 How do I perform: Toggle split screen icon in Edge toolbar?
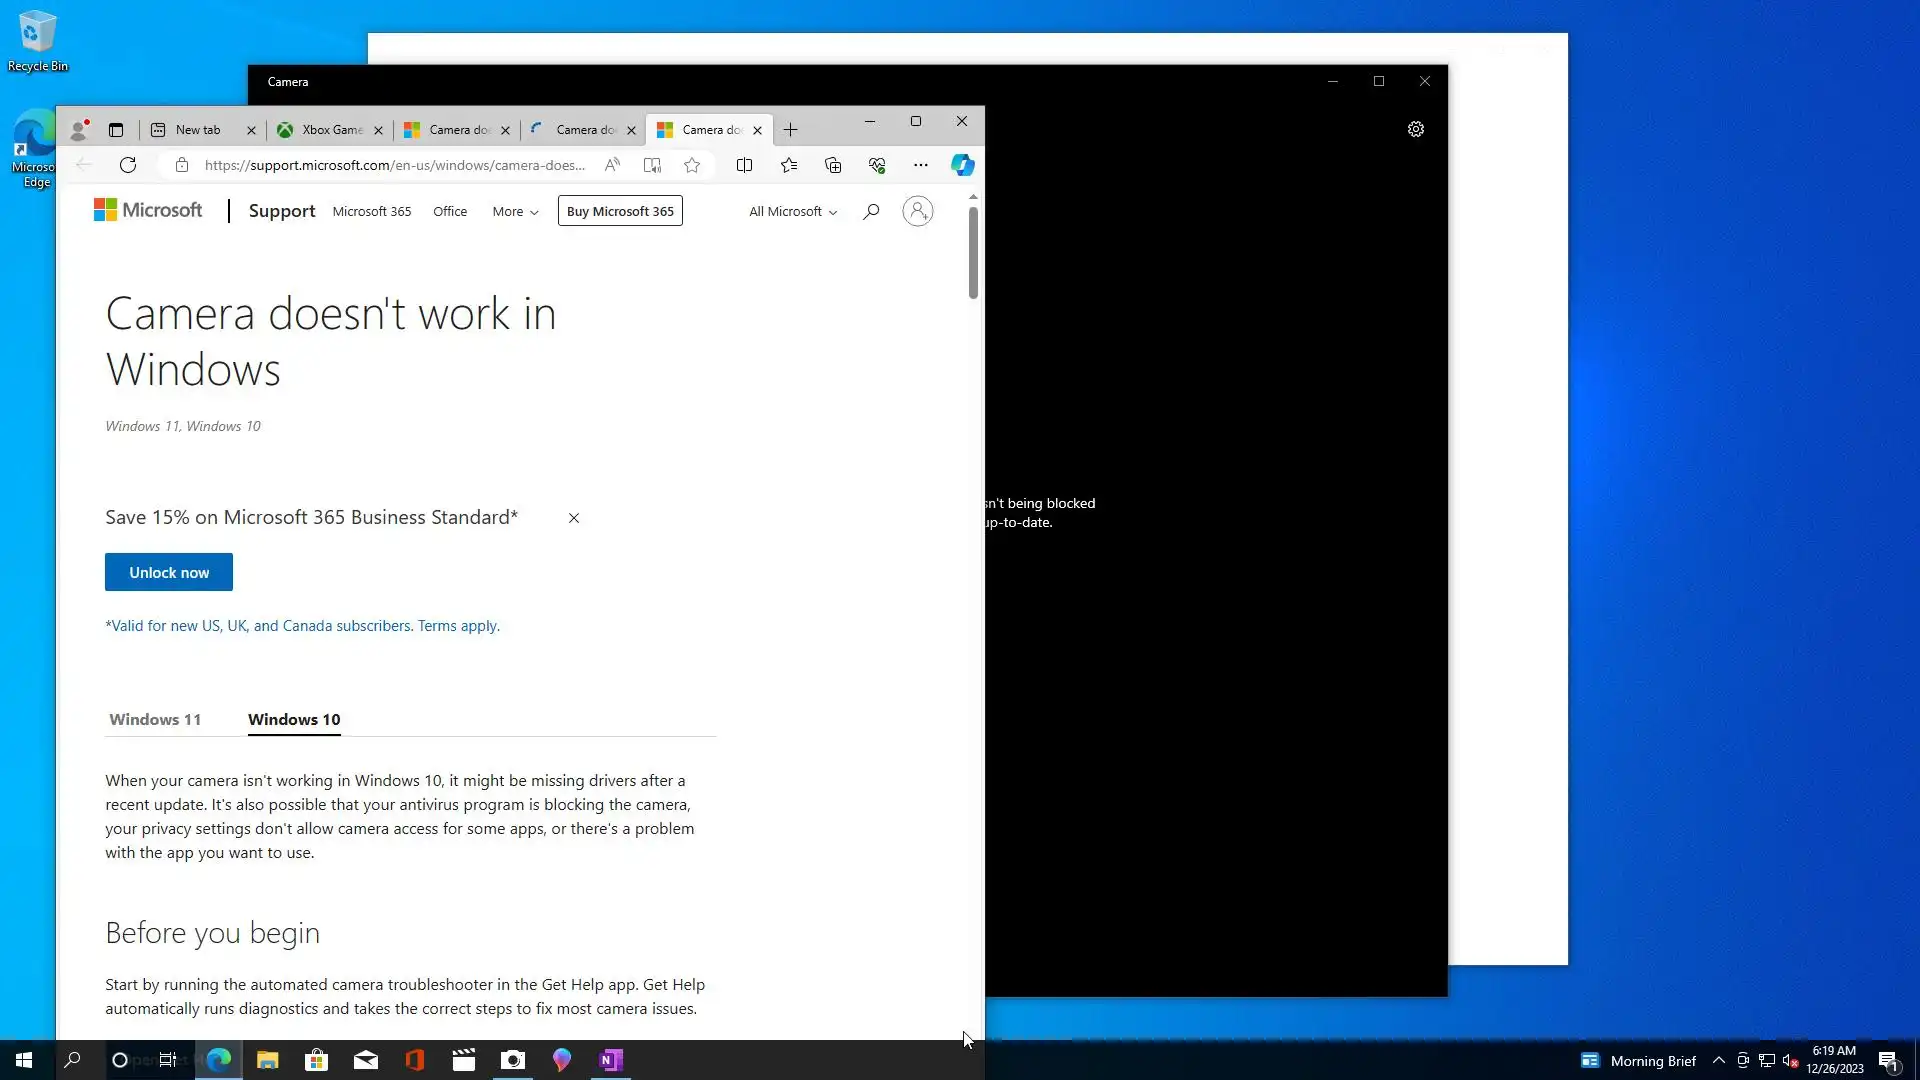click(x=744, y=165)
